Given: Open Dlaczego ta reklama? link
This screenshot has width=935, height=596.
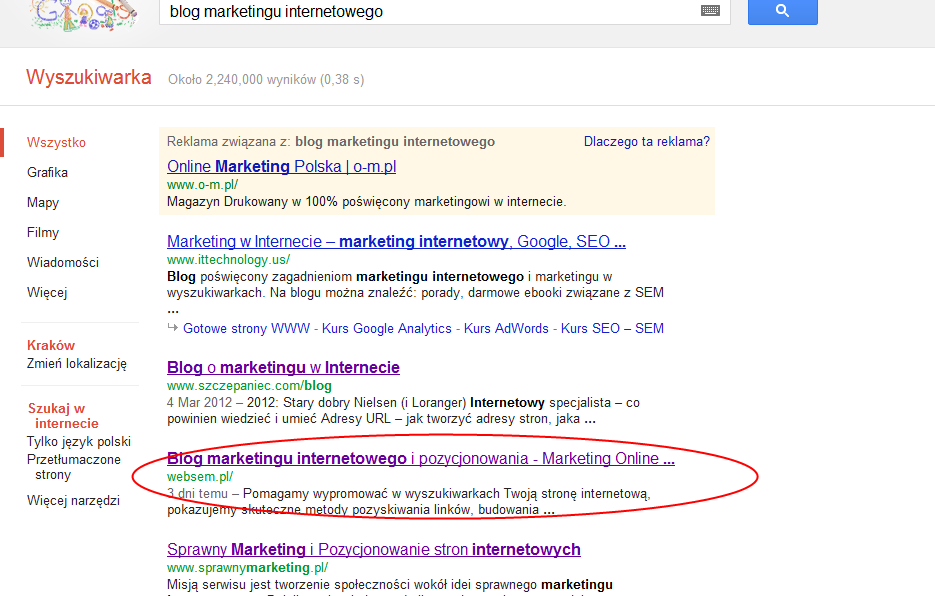Looking at the screenshot, I should [x=646, y=142].
